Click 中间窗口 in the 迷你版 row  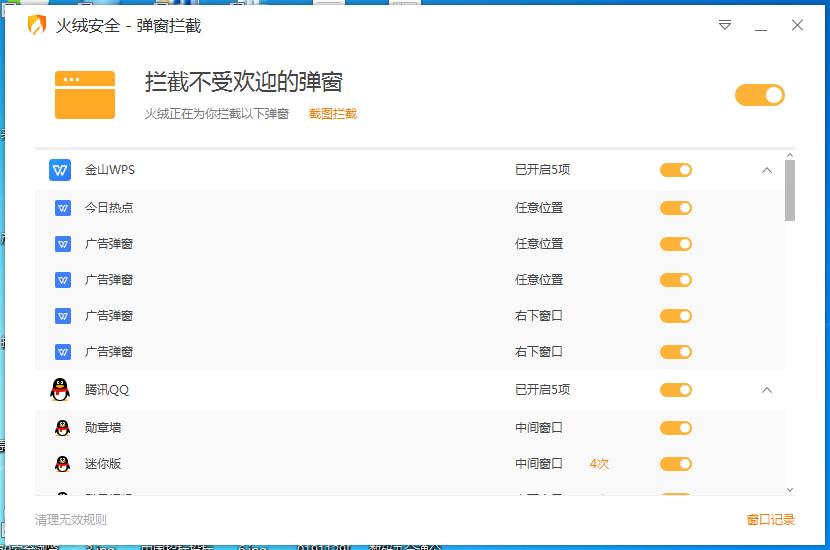point(539,464)
